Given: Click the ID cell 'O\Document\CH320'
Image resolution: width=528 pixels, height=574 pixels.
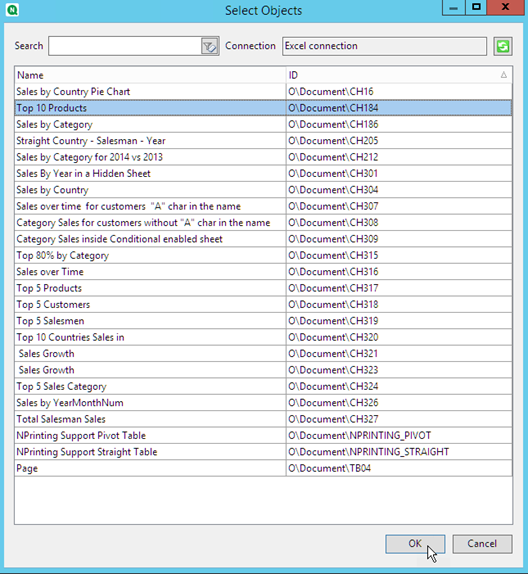Looking at the screenshot, I should 399,337.
